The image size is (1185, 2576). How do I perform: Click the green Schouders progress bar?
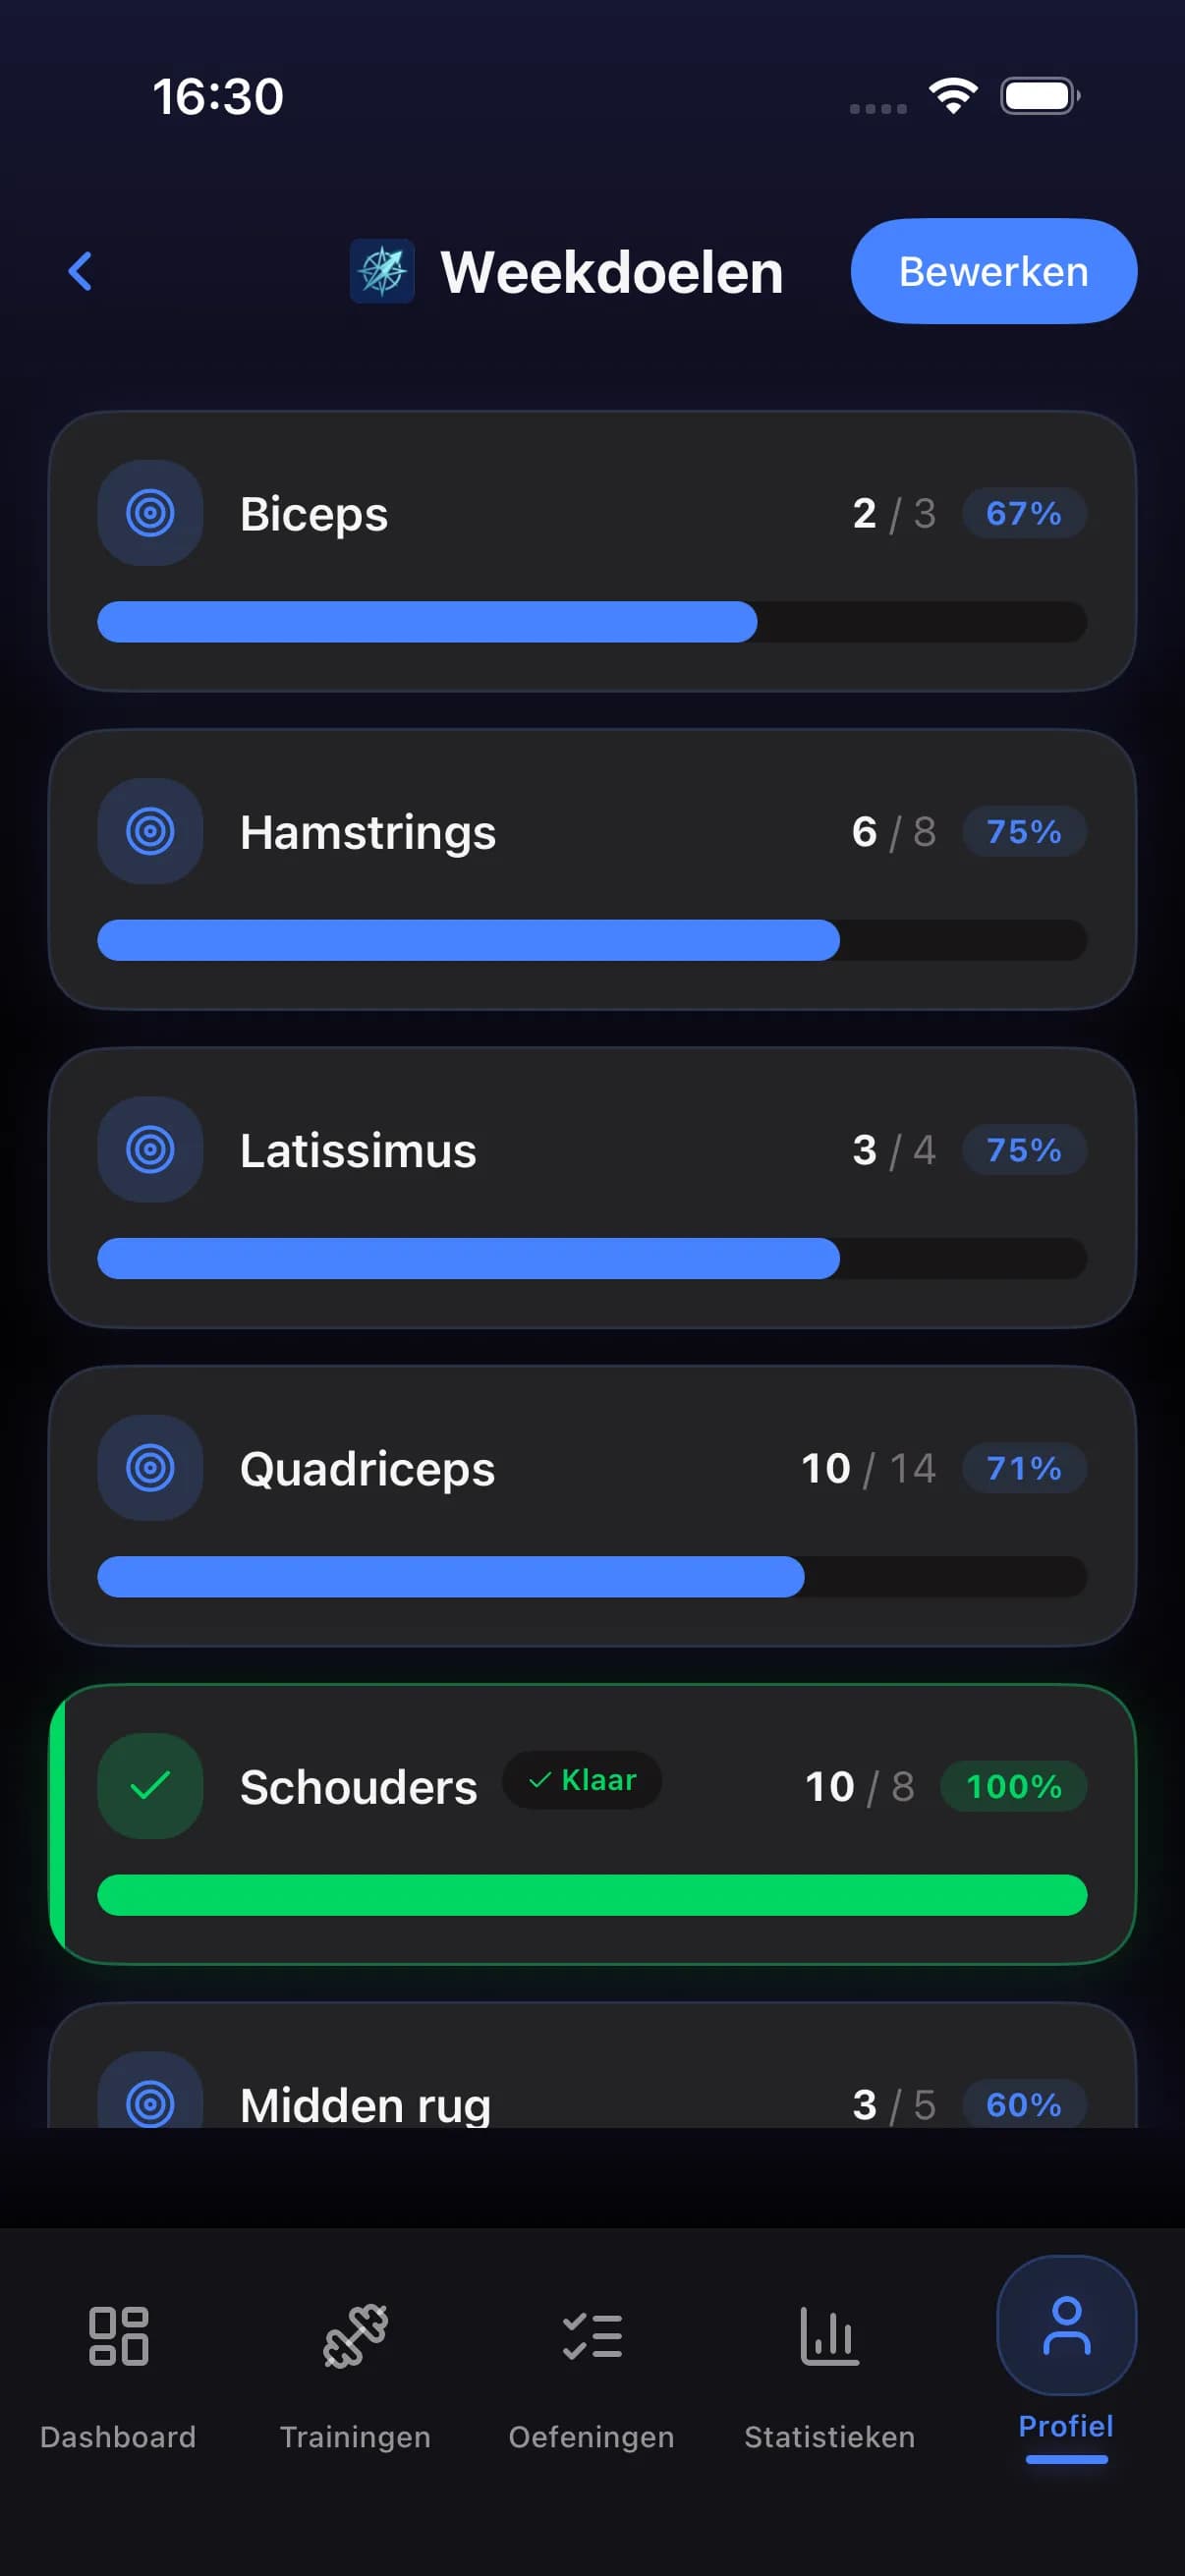tap(592, 1895)
